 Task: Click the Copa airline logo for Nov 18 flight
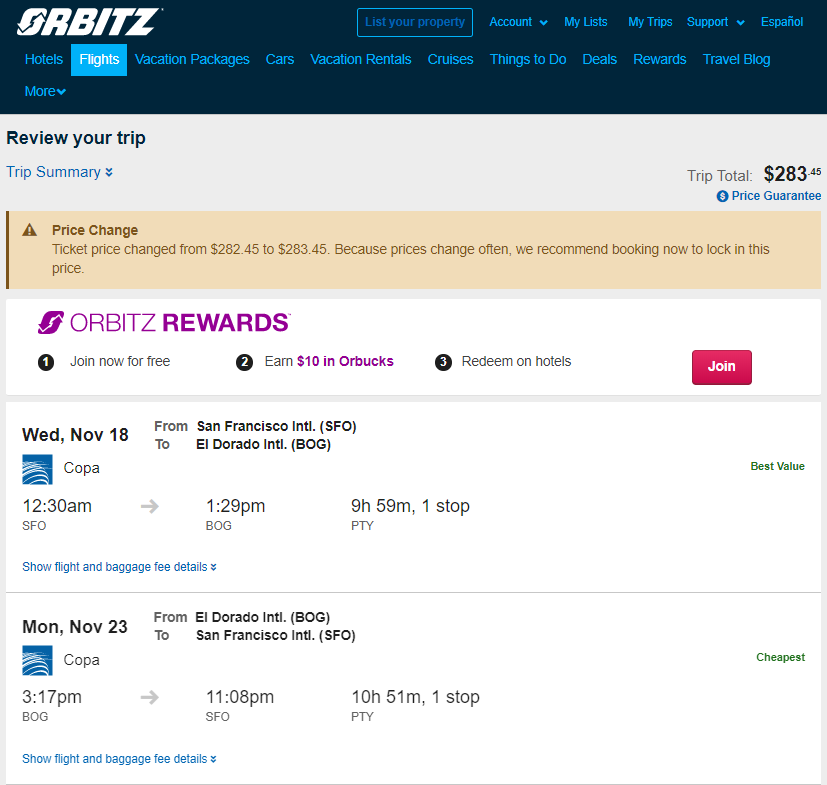[x=37, y=469]
